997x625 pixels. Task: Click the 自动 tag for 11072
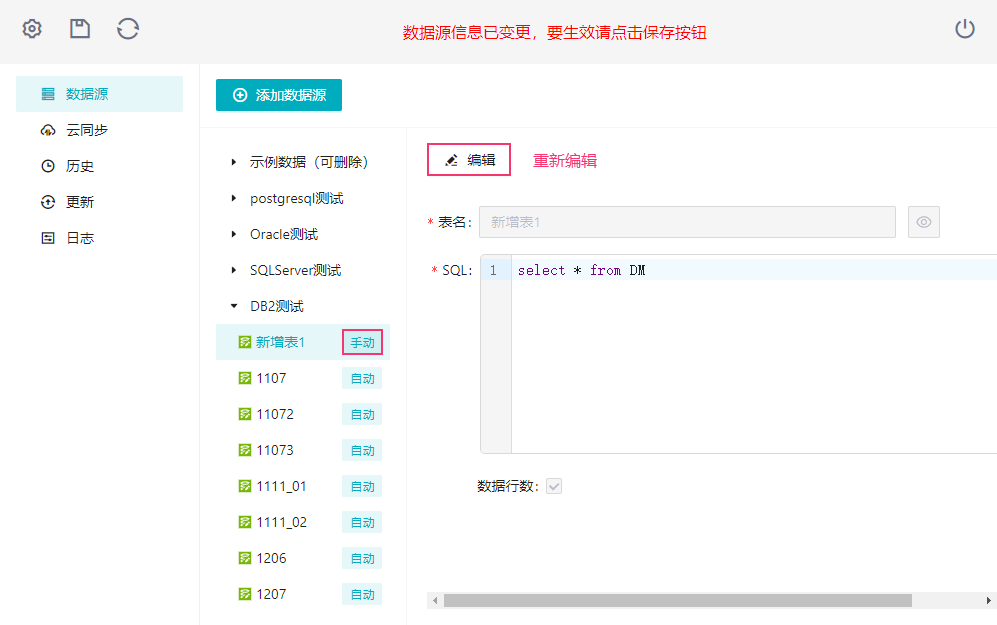pyautogui.click(x=362, y=415)
